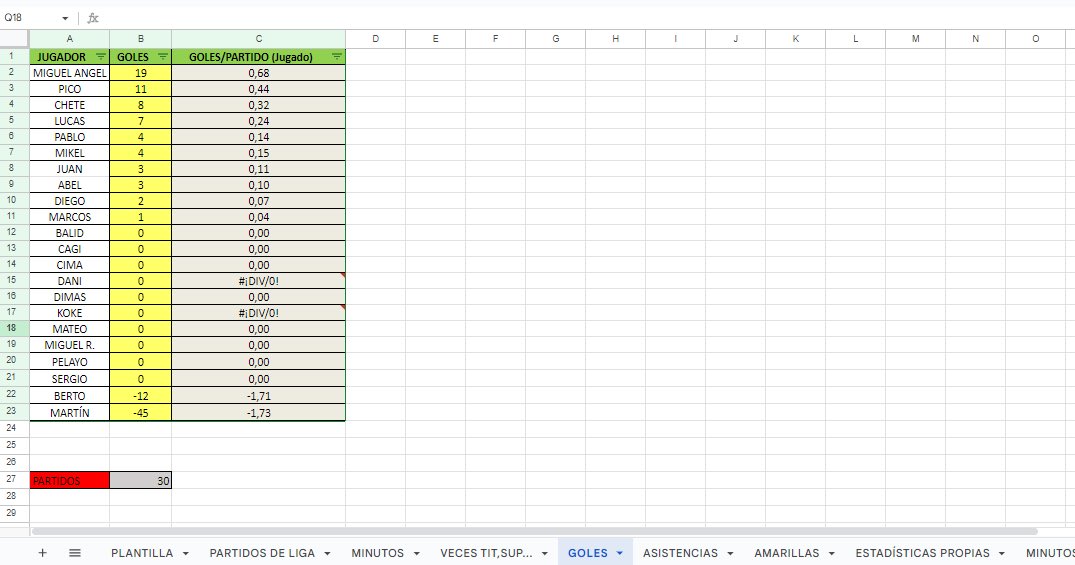The width and height of the screenshot is (1075, 565).
Task: Open the GOLES column filter icon
Action: tap(162, 56)
